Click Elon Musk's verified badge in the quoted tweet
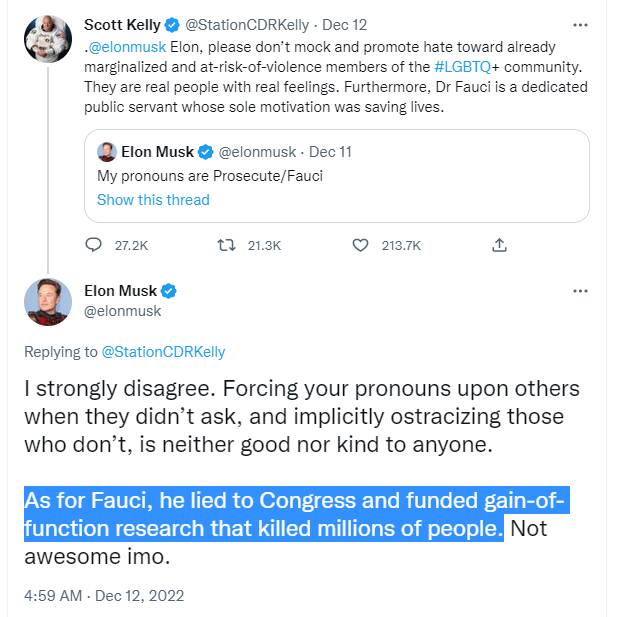The width and height of the screenshot is (623, 617). coord(205,152)
